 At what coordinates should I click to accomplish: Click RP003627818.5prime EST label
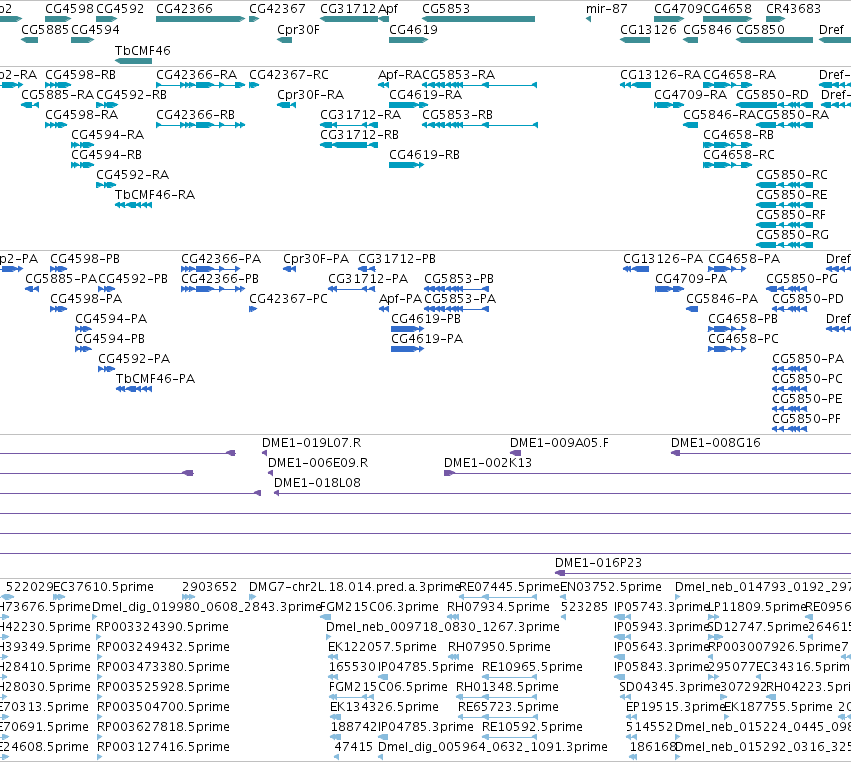[x=163, y=727]
